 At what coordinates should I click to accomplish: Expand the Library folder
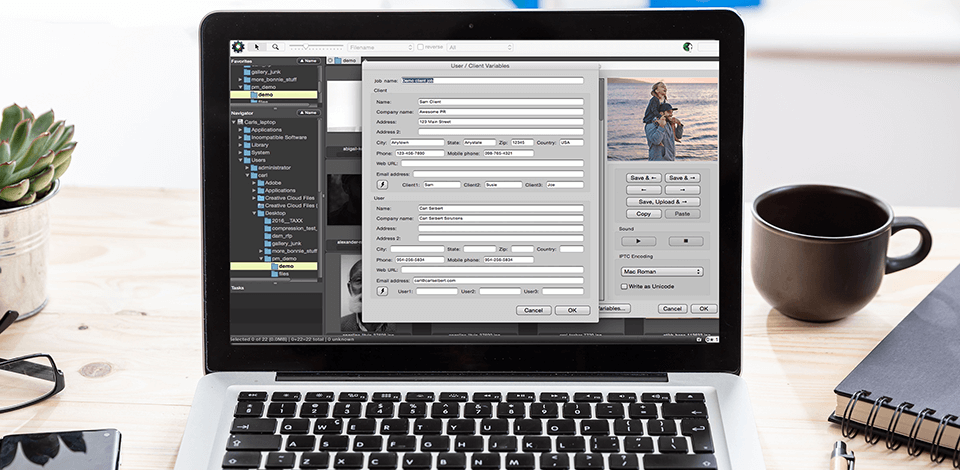tap(241, 145)
